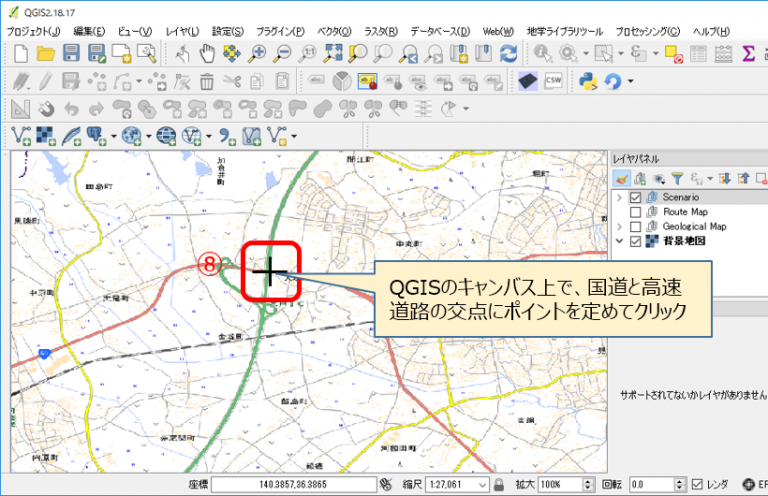
Task: Toggle the Save Layer Edits floppy icon
Action: tap(72, 81)
